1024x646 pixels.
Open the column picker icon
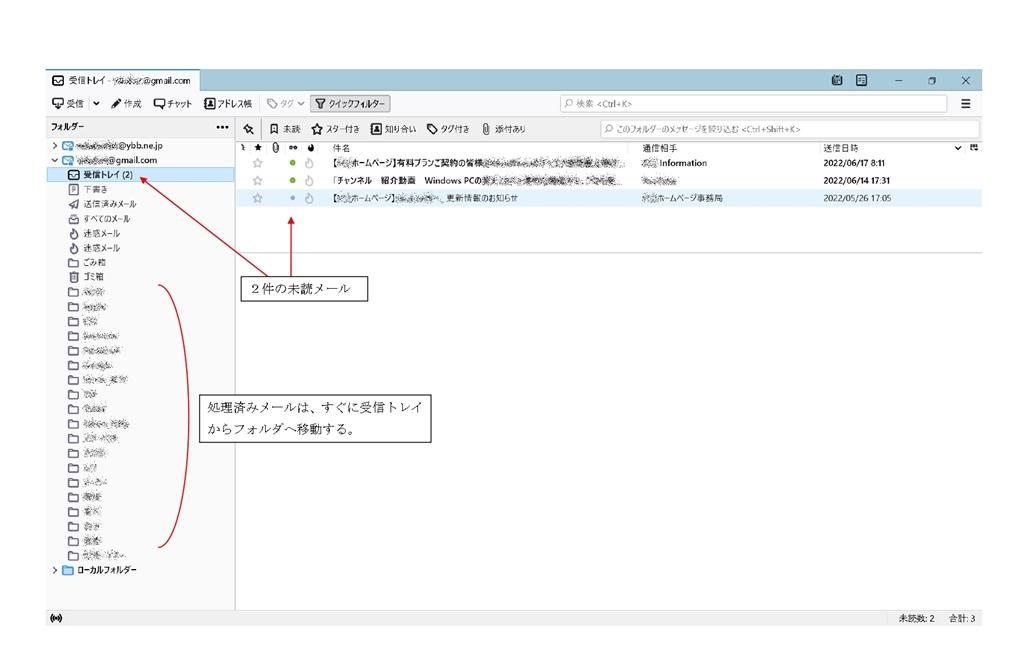pyautogui.click(x=974, y=148)
